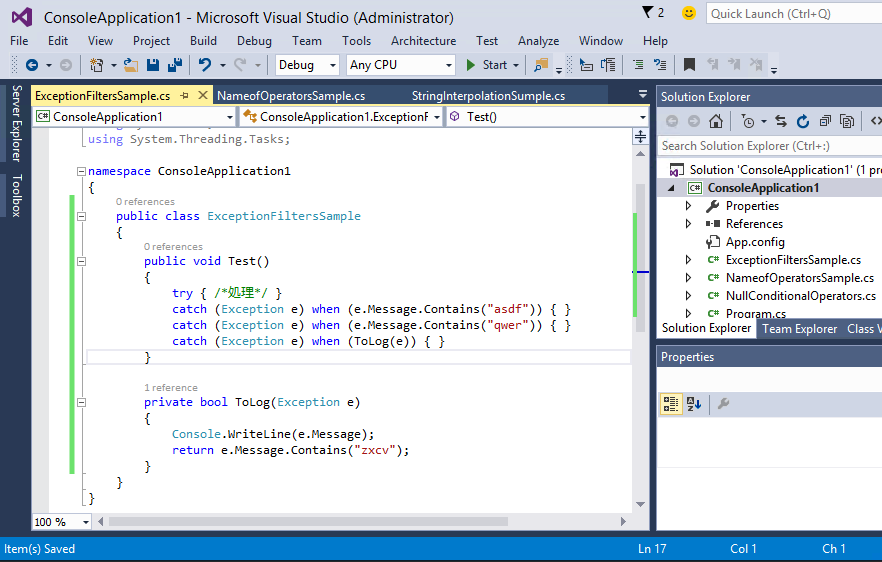882x562 pixels.
Task: Click Property Pages wrench icon in Properties
Action: pos(723,404)
